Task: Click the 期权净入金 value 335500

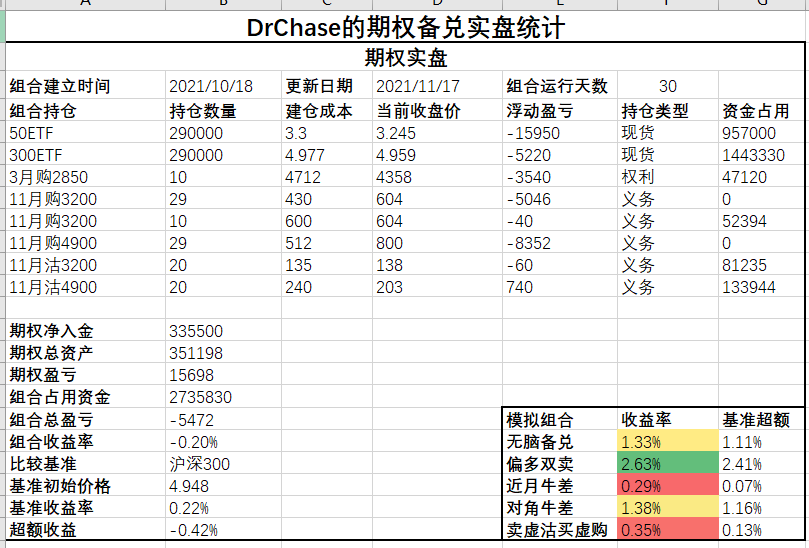Action: point(223,331)
